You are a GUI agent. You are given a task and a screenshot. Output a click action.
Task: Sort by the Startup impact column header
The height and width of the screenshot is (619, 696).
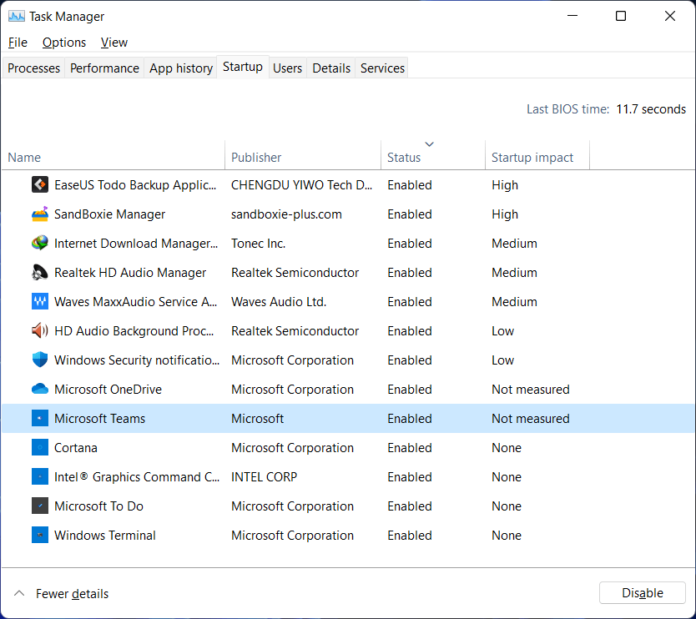(537, 157)
